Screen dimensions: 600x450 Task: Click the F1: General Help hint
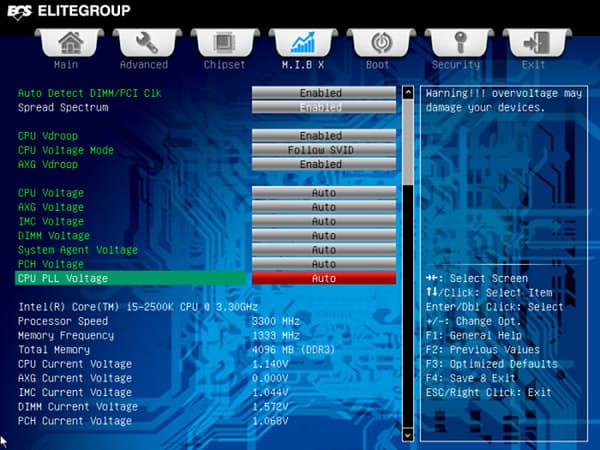pos(474,336)
